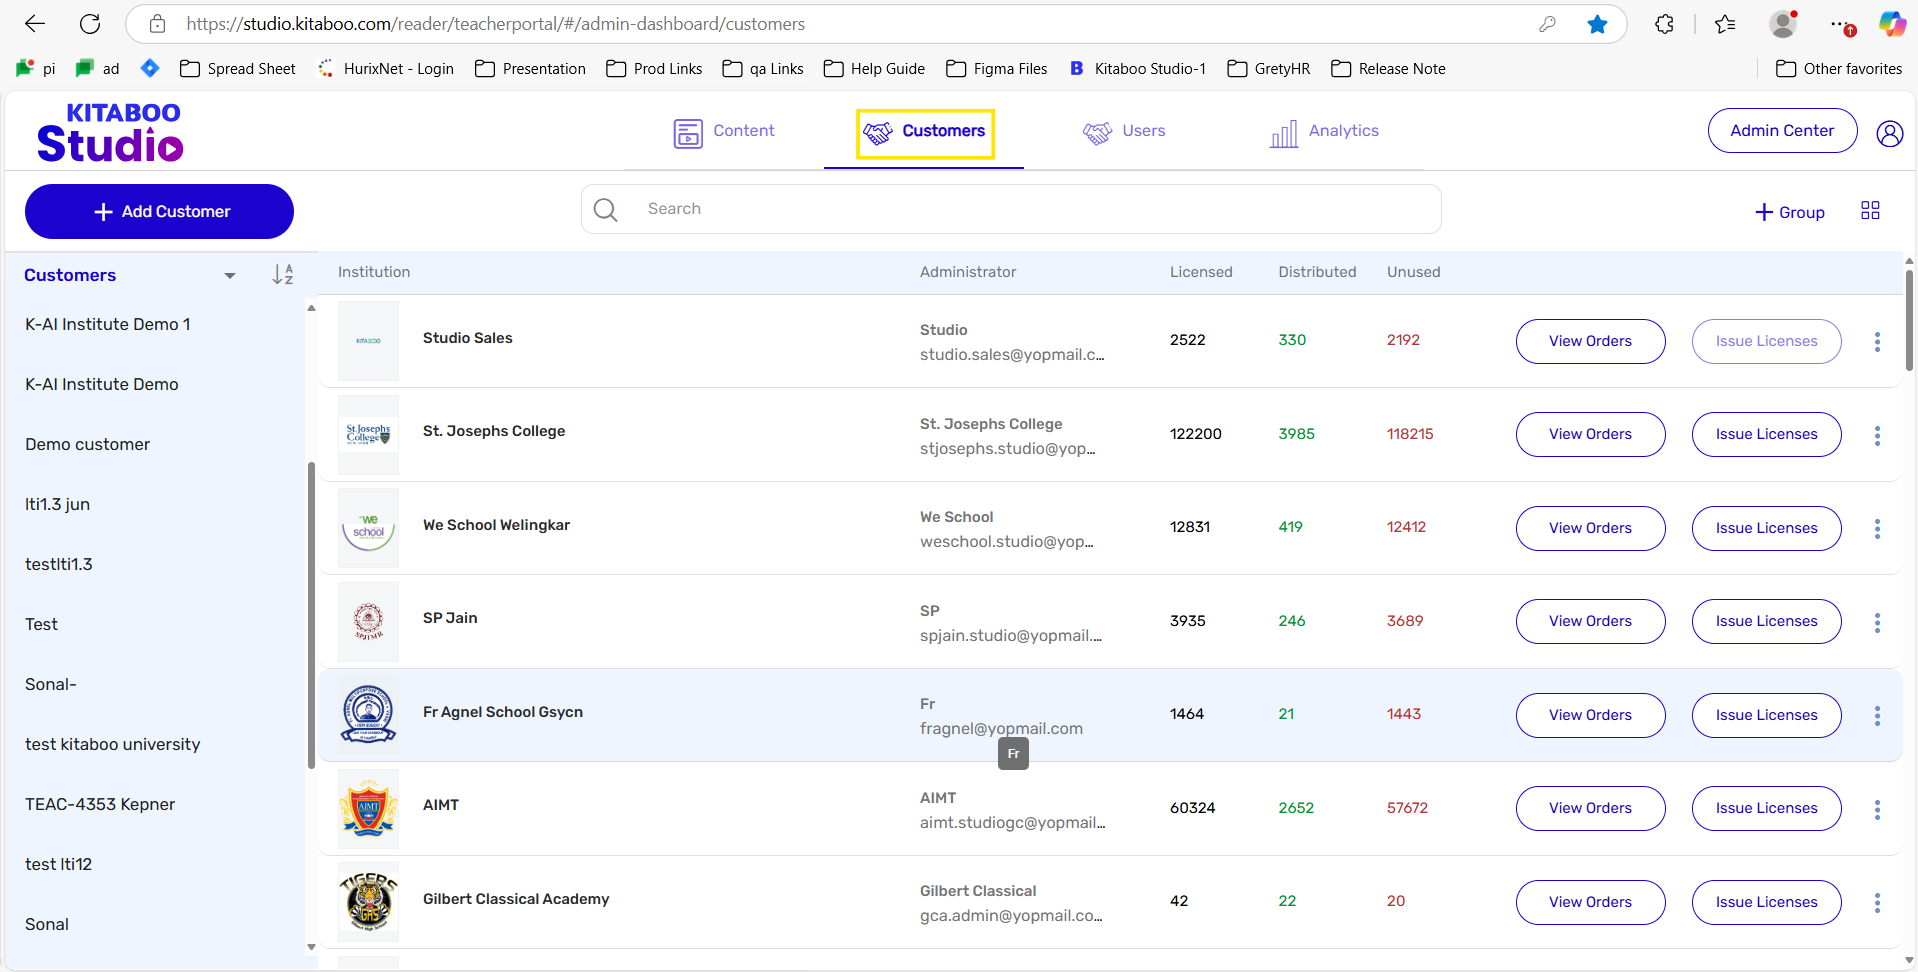Image resolution: width=1918 pixels, height=972 pixels.
Task: Open more options menu for AIMT
Action: click(1877, 809)
